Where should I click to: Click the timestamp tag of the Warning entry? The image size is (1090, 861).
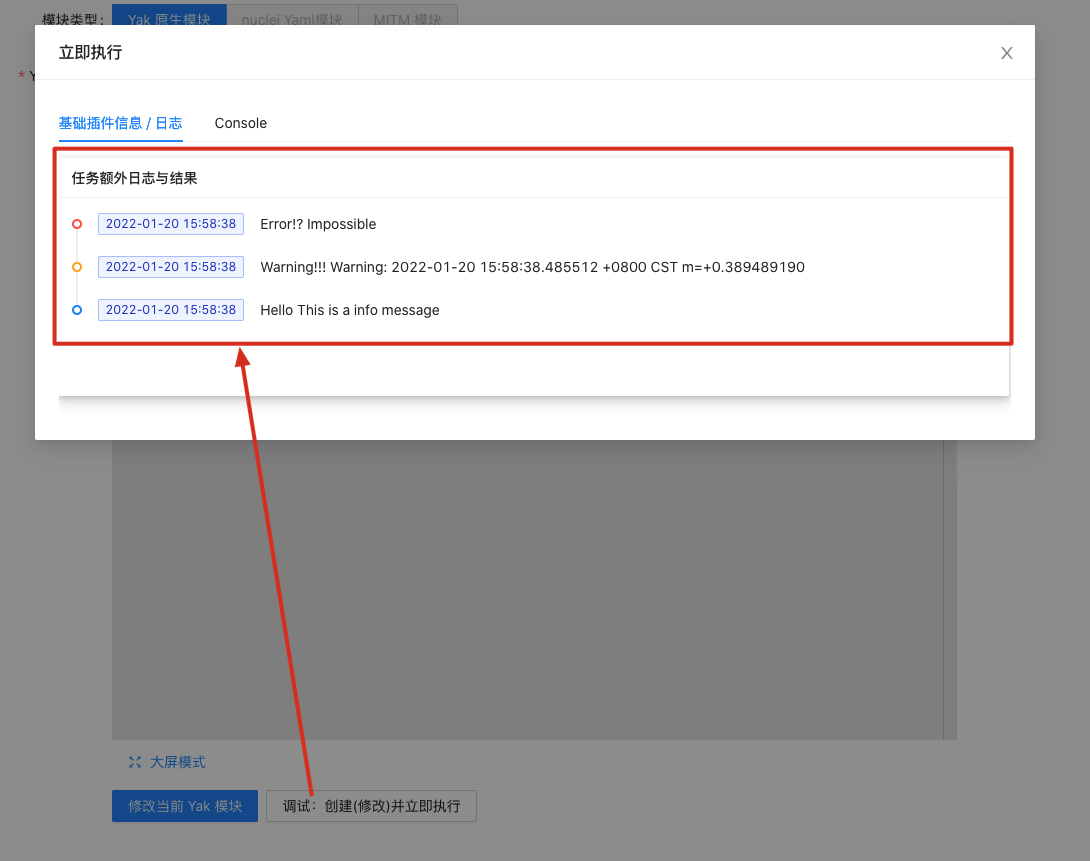pyautogui.click(x=171, y=267)
